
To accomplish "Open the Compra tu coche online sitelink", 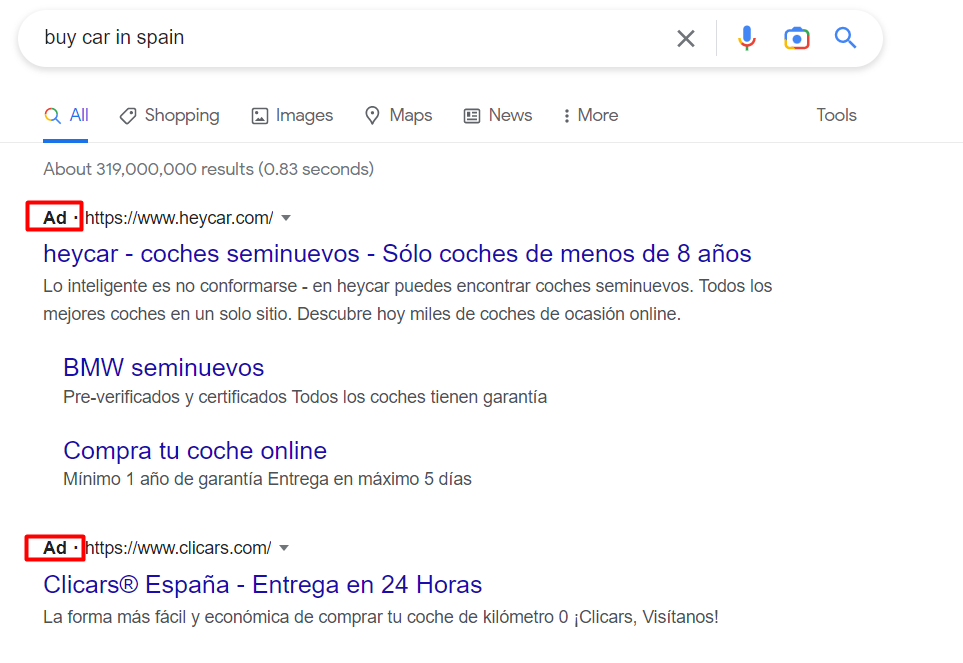I will pyautogui.click(x=195, y=451).
